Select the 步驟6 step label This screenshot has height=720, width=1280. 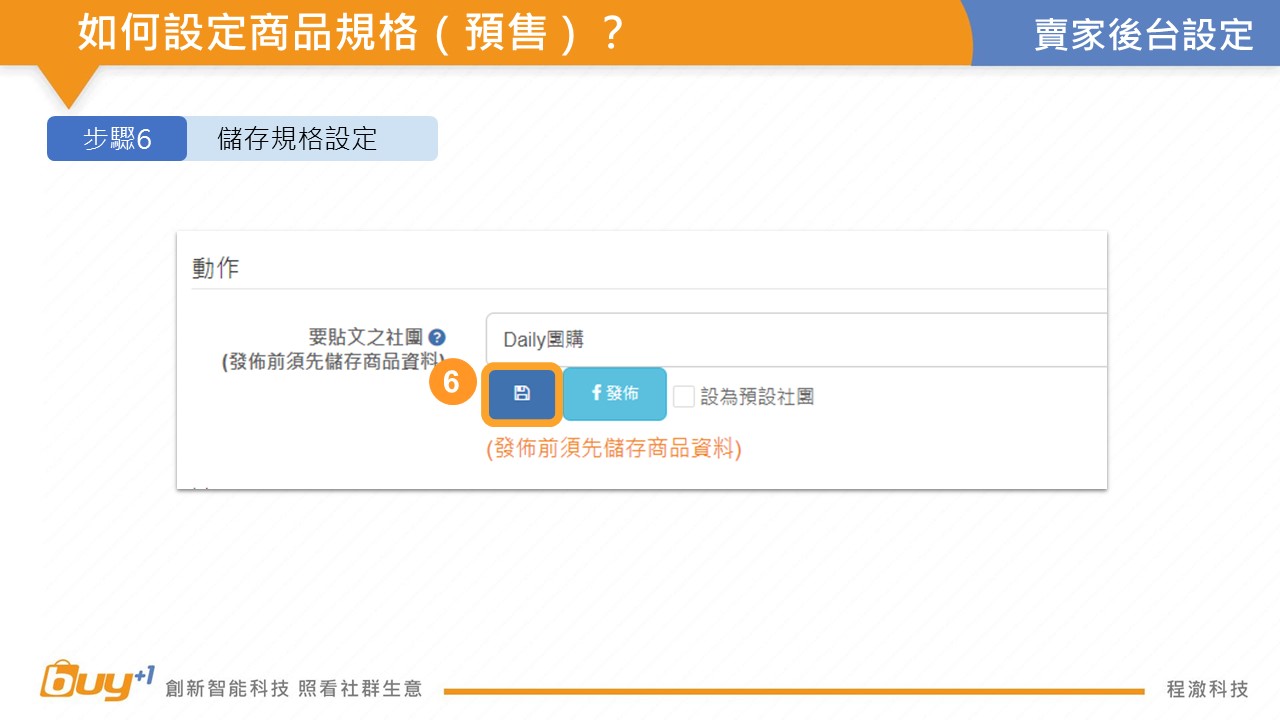pyautogui.click(x=117, y=139)
